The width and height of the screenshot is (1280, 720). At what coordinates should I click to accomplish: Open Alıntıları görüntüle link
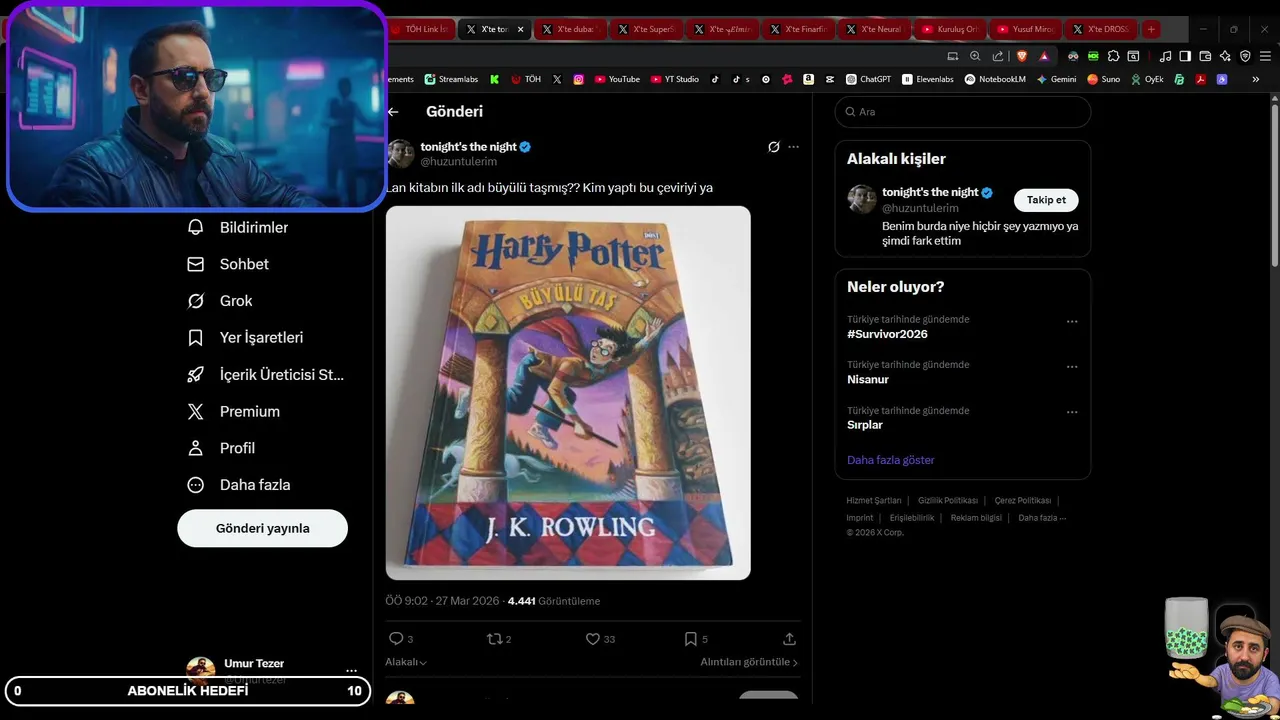749,662
